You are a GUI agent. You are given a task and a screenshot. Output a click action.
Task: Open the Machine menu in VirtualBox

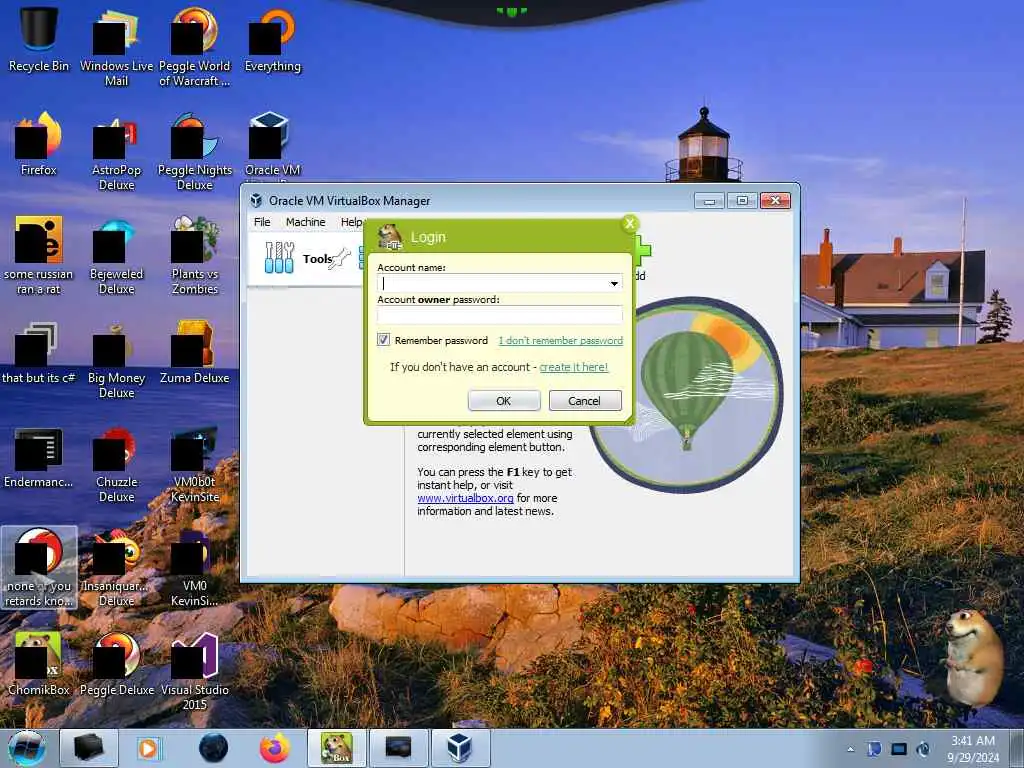tap(305, 222)
